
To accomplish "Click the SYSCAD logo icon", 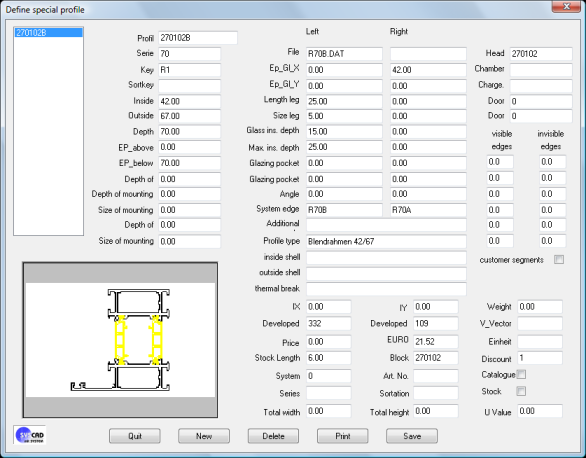I will [30, 435].
